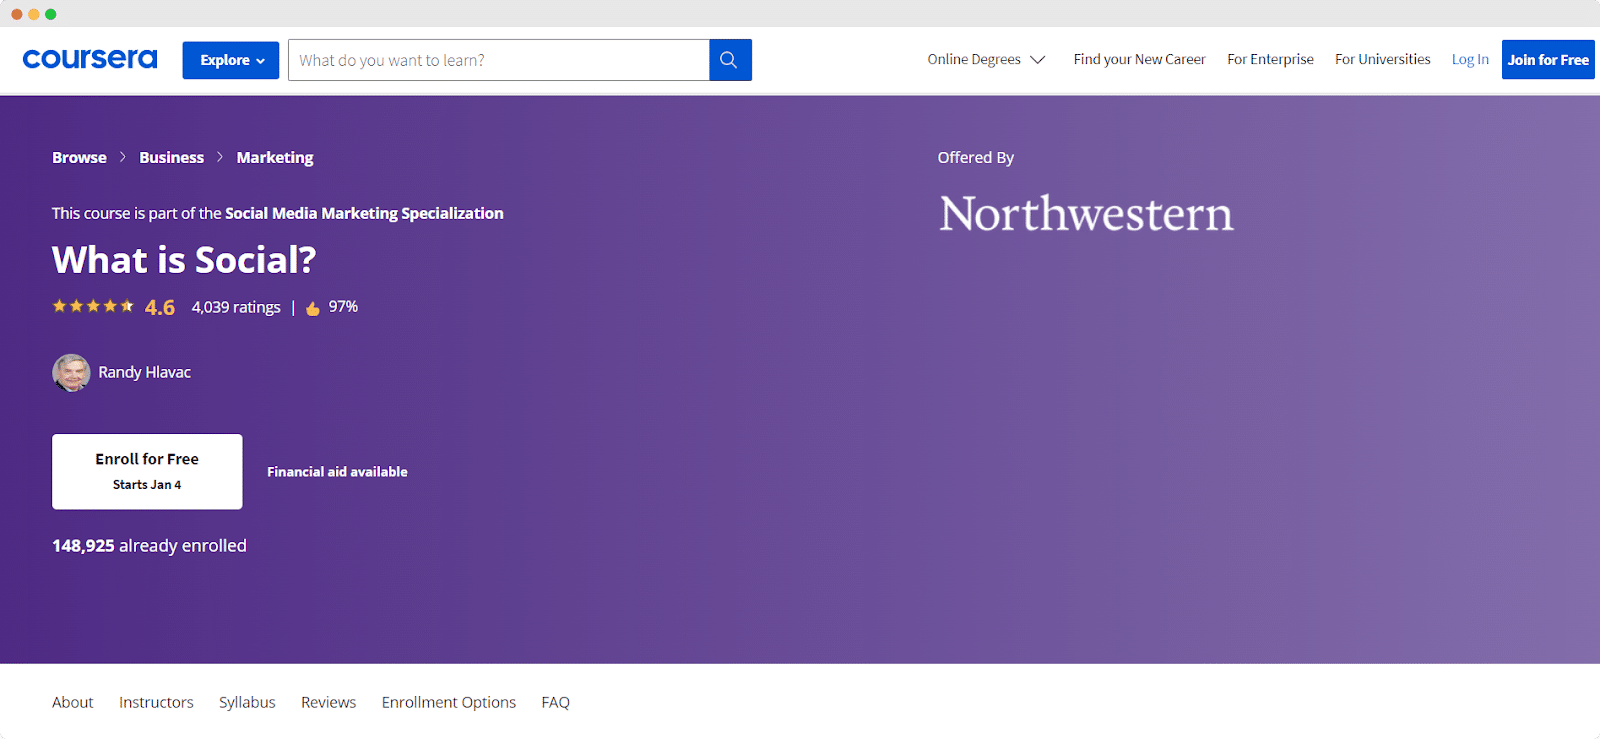Select the Syllabus tab
The image size is (1600, 739).
(247, 703)
